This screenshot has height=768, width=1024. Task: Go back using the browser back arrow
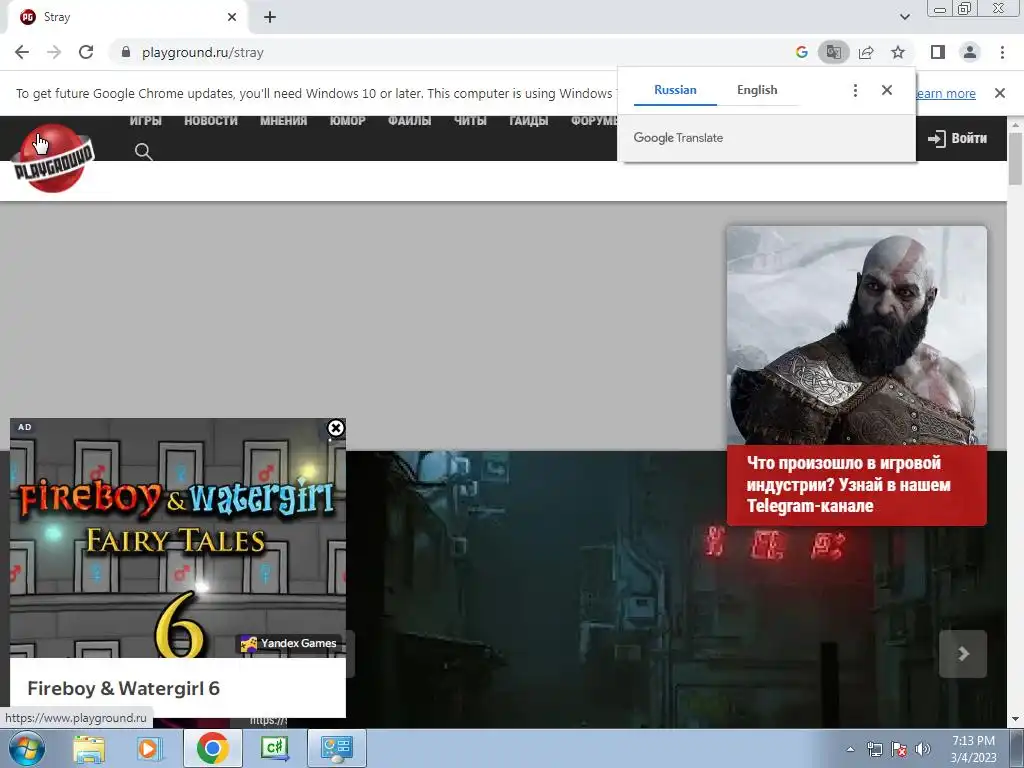coord(22,52)
